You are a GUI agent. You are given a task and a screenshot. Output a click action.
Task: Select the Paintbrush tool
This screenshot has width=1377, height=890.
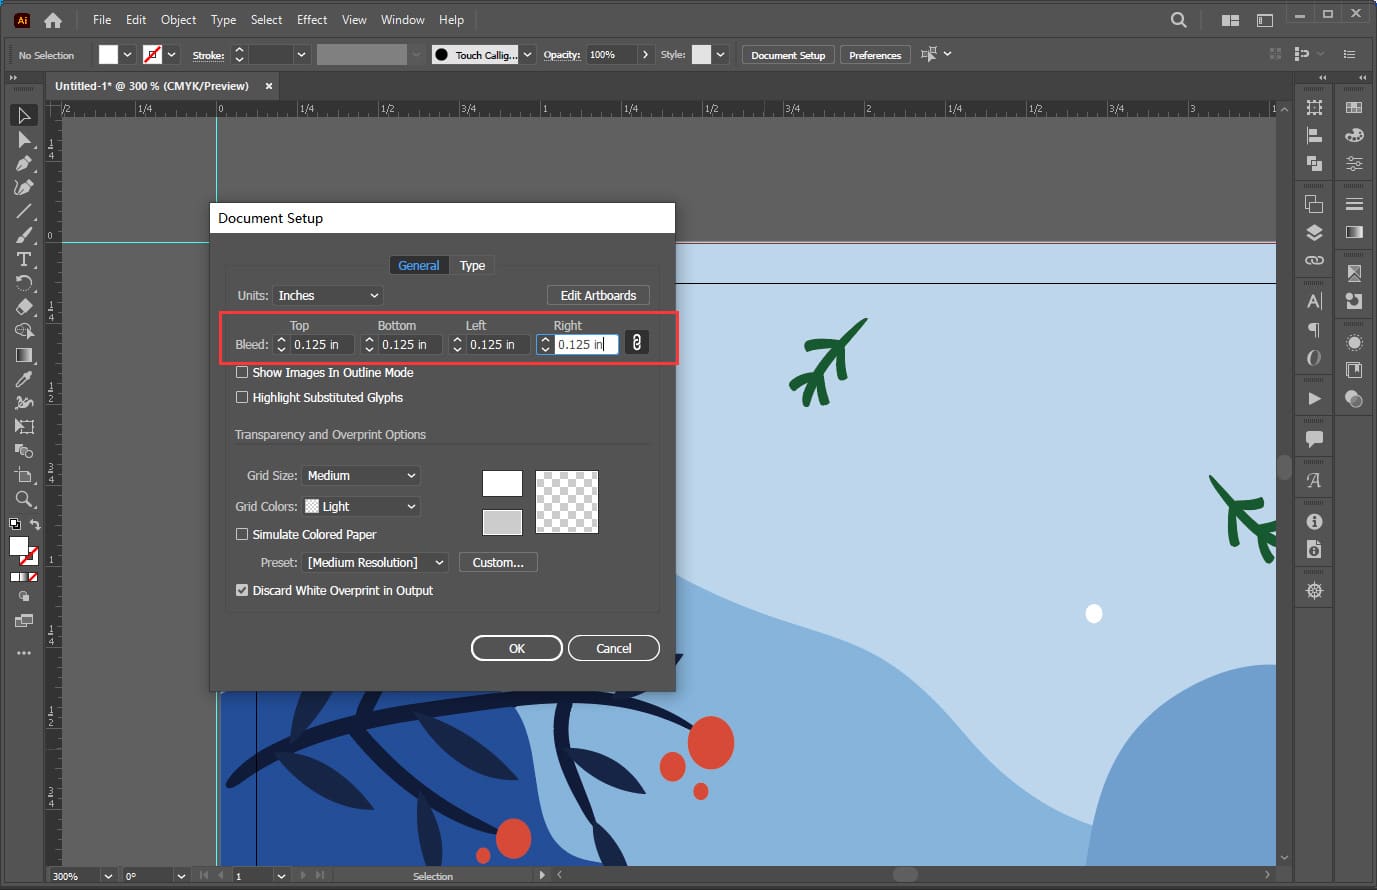[24, 235]
